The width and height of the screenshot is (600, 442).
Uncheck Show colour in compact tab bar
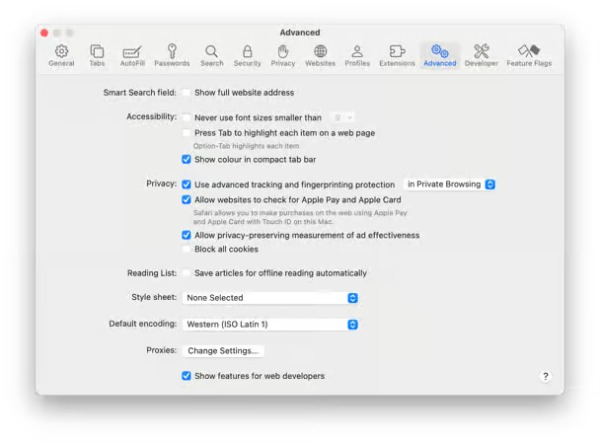coord(186,159)
